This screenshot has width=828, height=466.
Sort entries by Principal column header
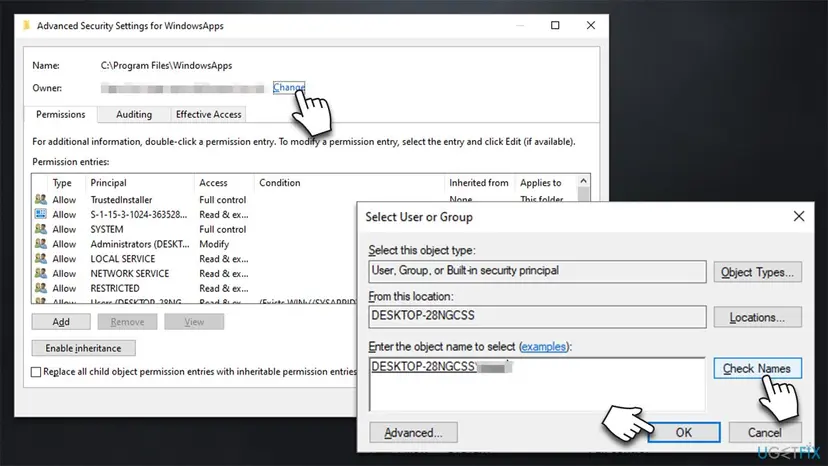[140, 183]
